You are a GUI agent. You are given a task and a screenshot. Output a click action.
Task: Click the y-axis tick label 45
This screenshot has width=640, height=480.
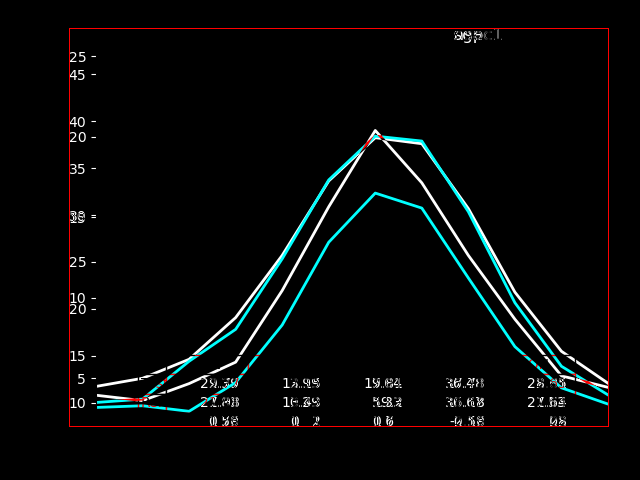pyautogui.click(x=78, y=75)
